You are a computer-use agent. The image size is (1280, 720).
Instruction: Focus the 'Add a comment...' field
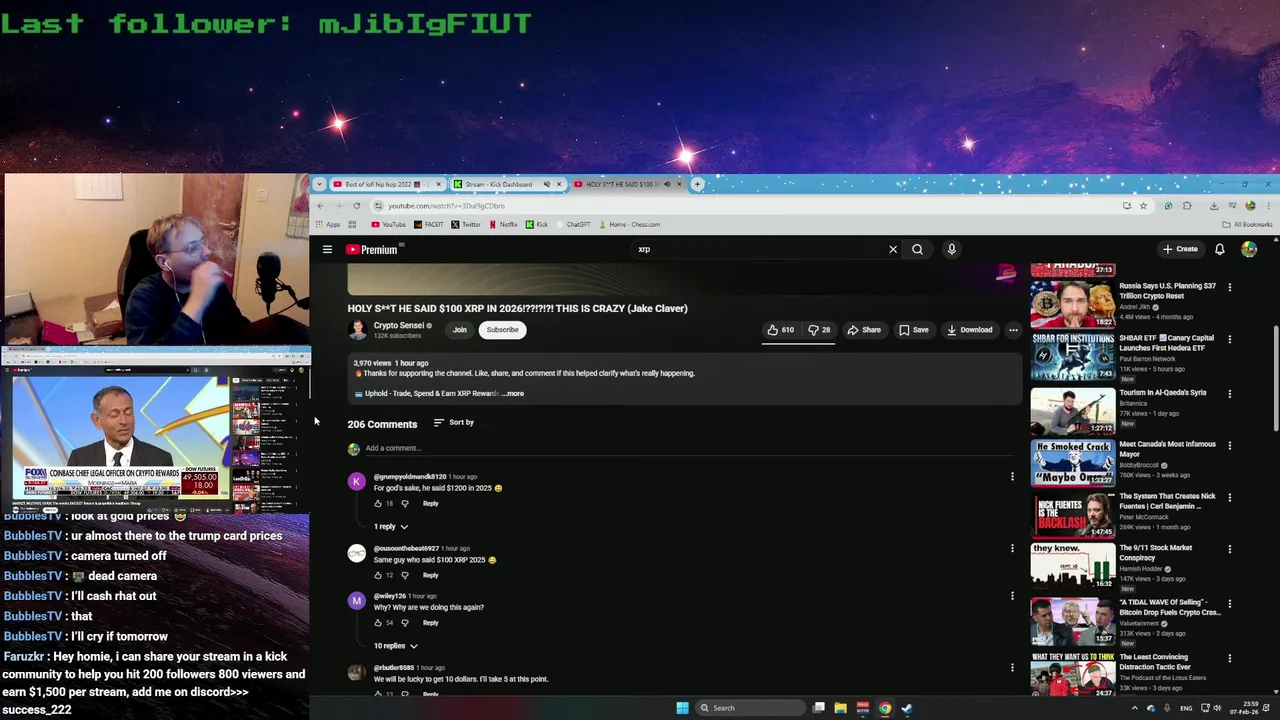689,448
